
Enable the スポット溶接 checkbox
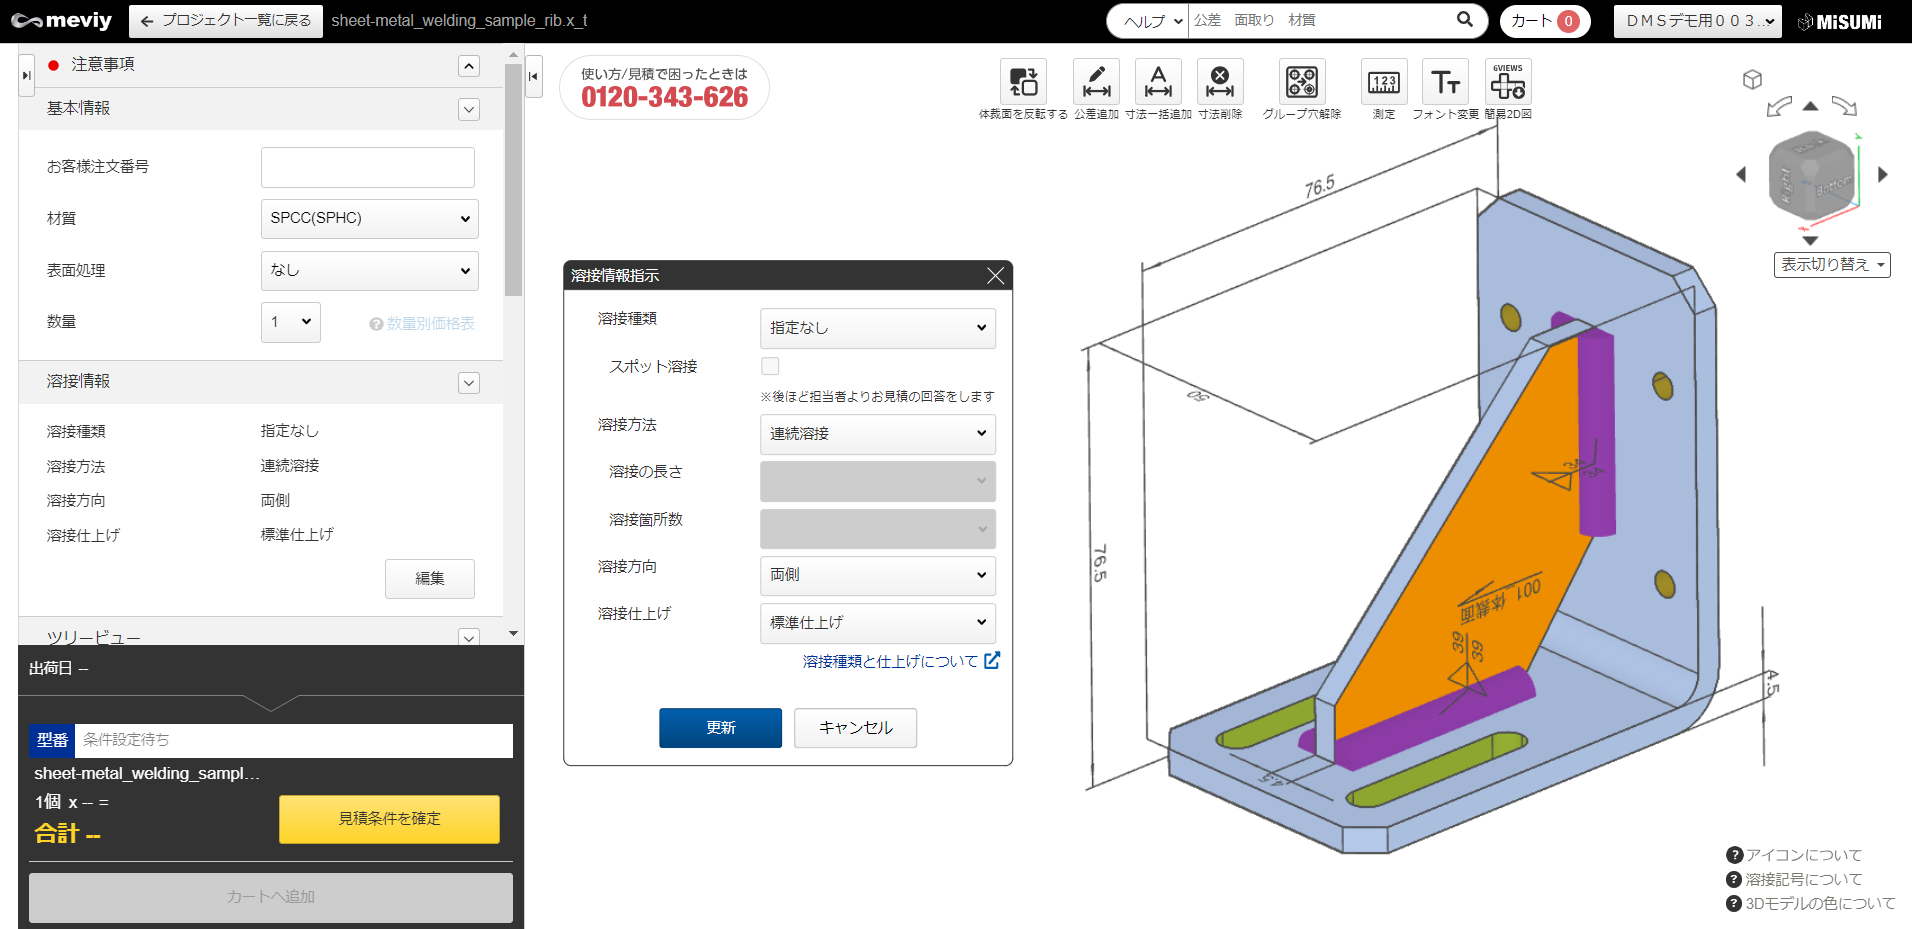770,366
